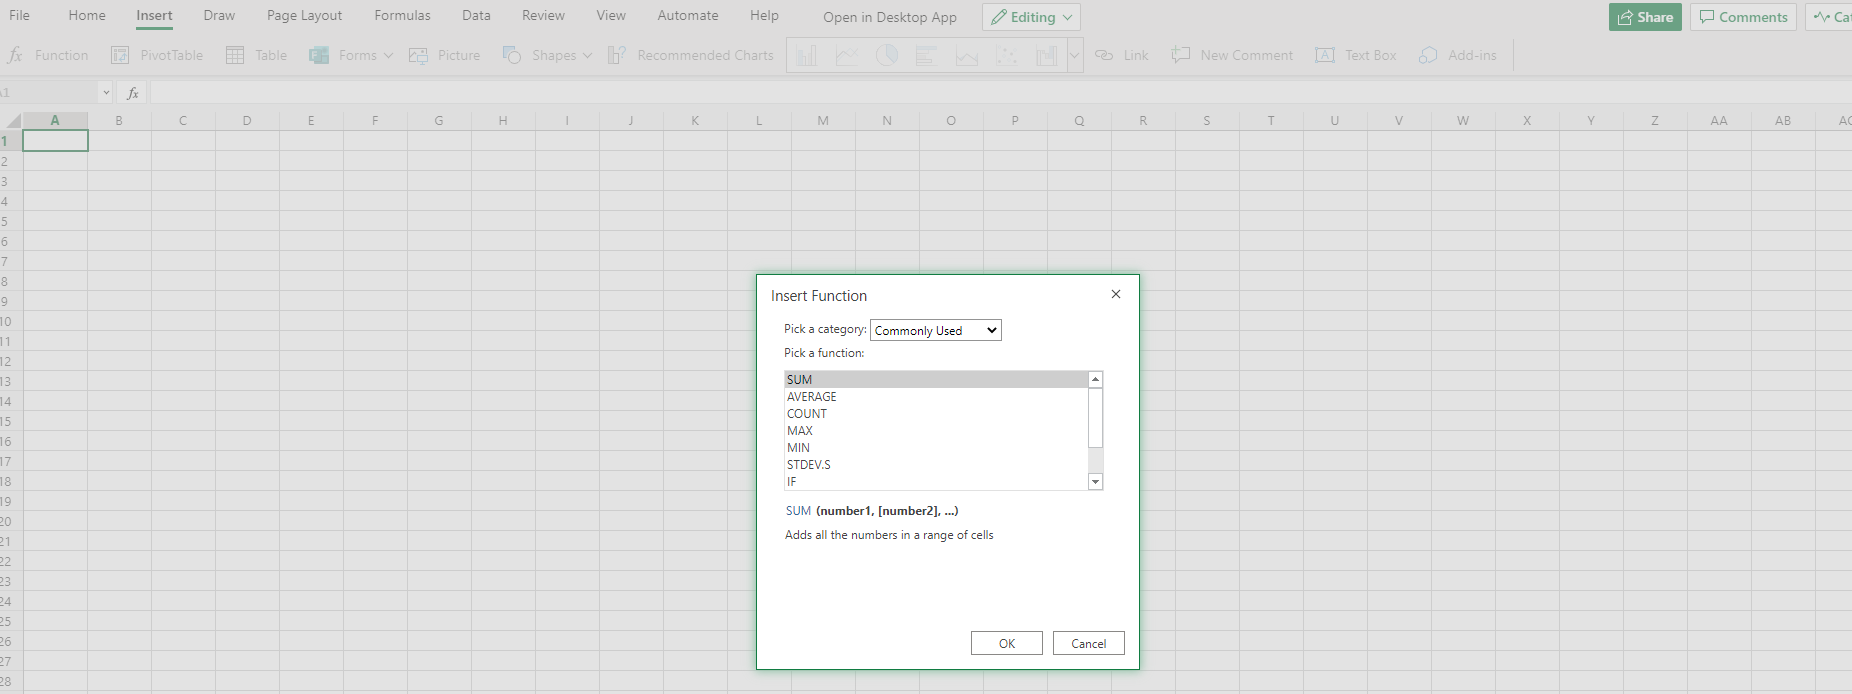Screen dimensions: 1852x694
Task: Cancel the Insert Function dialog
Action: 1088,643
